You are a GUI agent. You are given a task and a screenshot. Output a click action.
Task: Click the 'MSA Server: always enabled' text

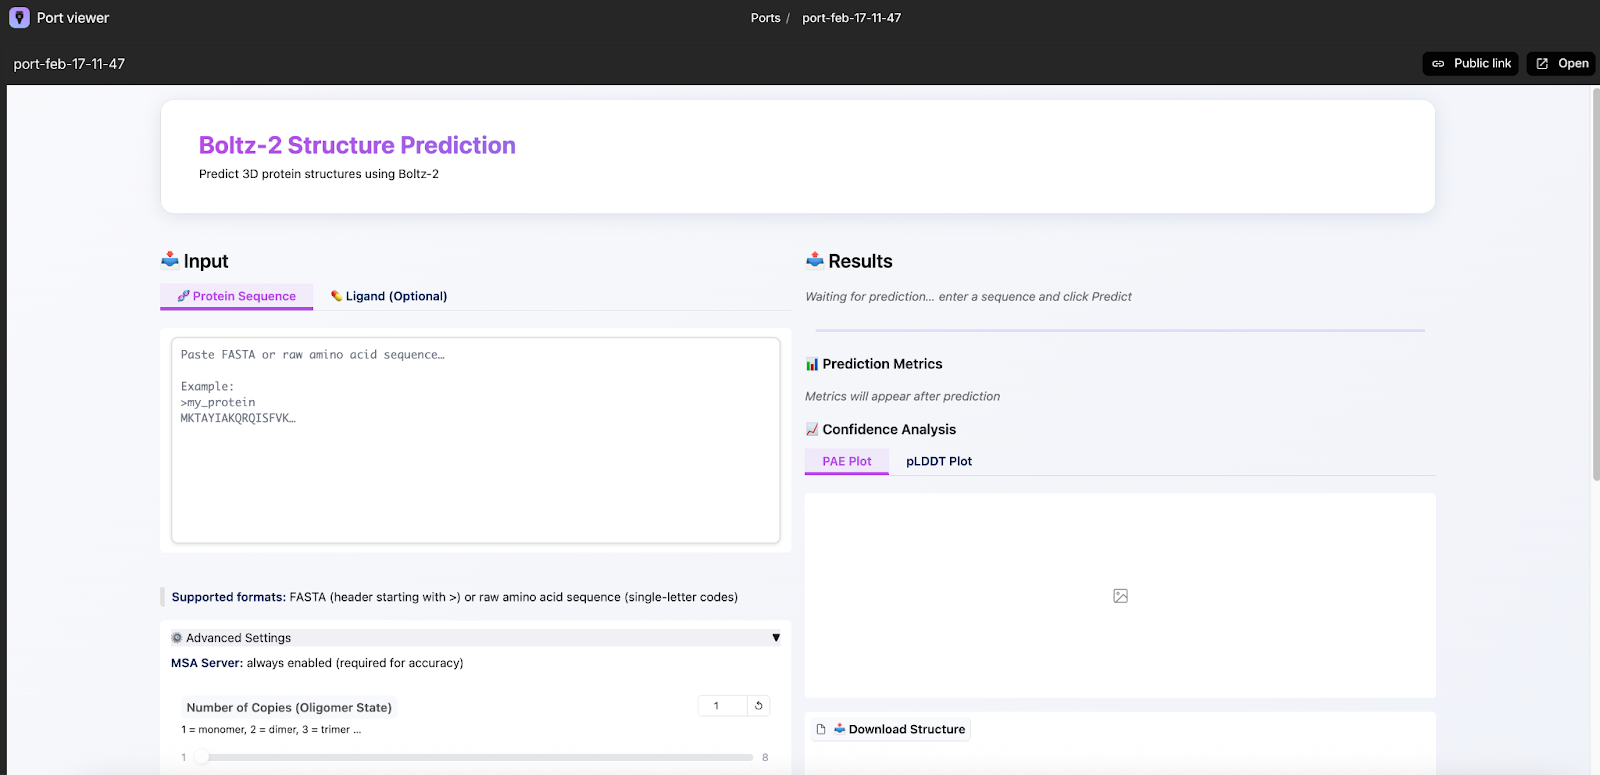317,663
